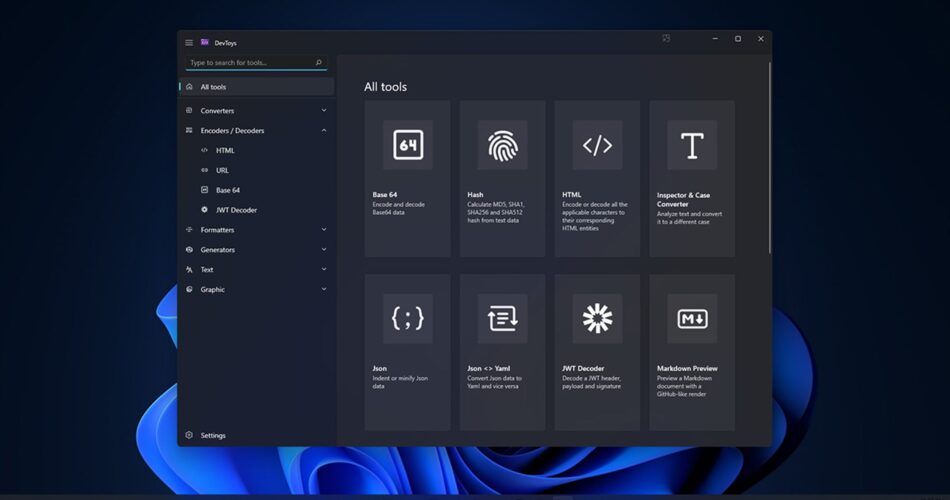This screenshot has height=500, width=950.
Task: Expand the Text category chevron
Action: pos(324,269)
